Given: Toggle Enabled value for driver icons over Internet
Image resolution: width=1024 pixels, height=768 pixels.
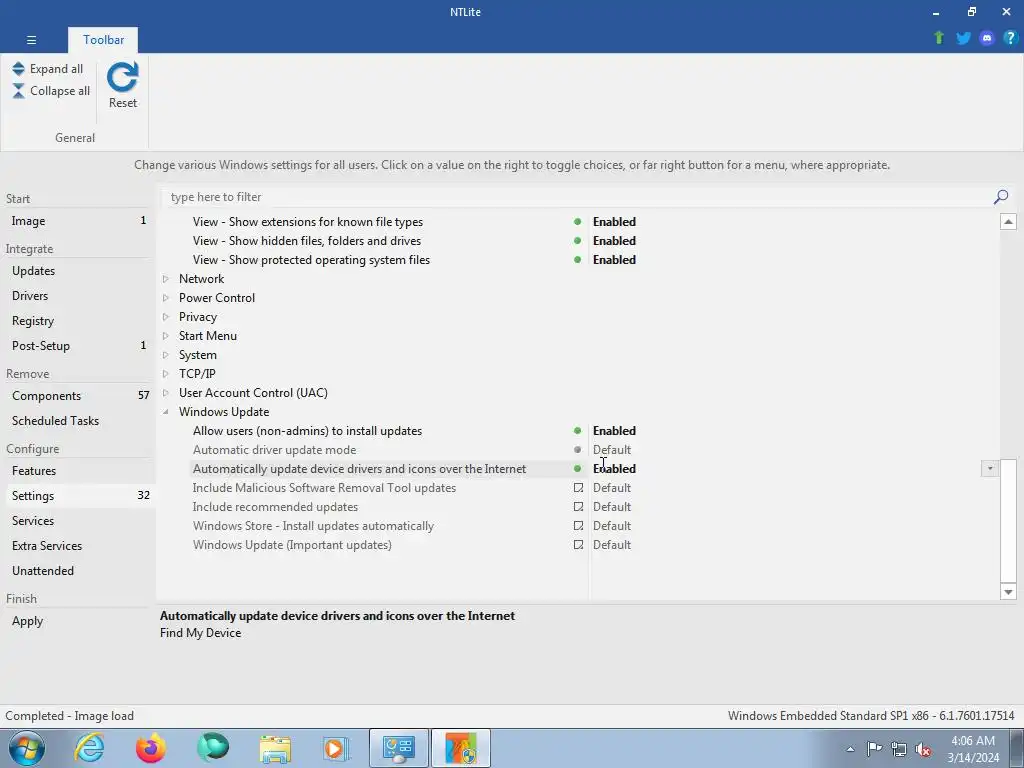Looking at the screenshot, I should click(x=614, y=469).
